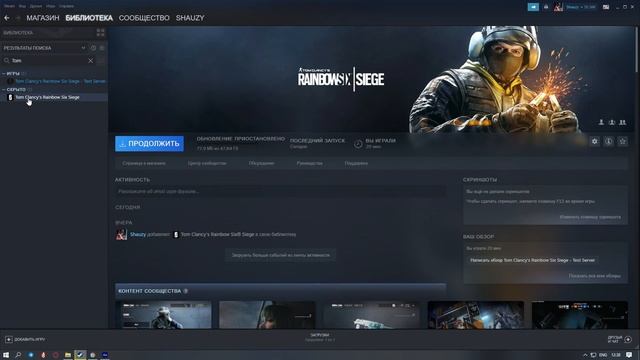Image resolution: width=640 pixels, height=360 pixels.
Task: Click account avatar in title bar
Action: pos(558,7)
